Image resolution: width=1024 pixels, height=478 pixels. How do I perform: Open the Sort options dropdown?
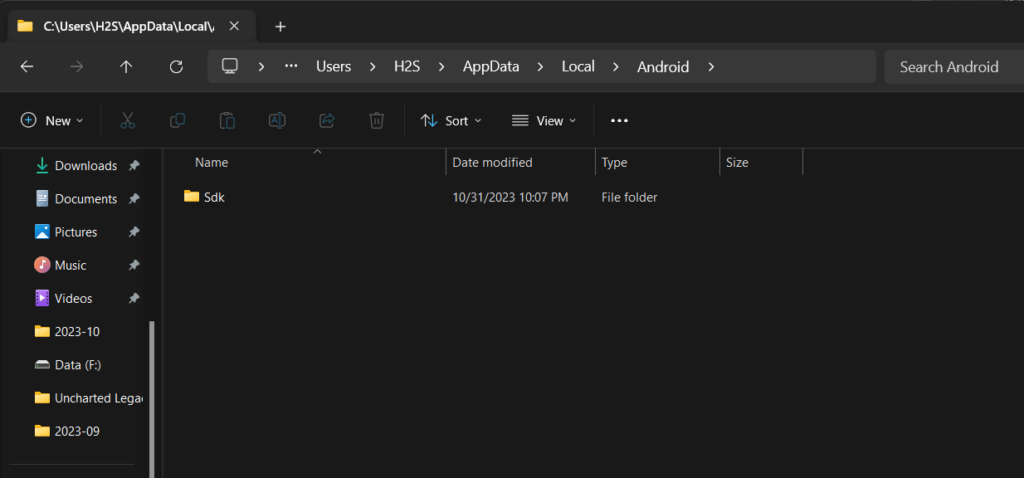[x=451, y=120]
